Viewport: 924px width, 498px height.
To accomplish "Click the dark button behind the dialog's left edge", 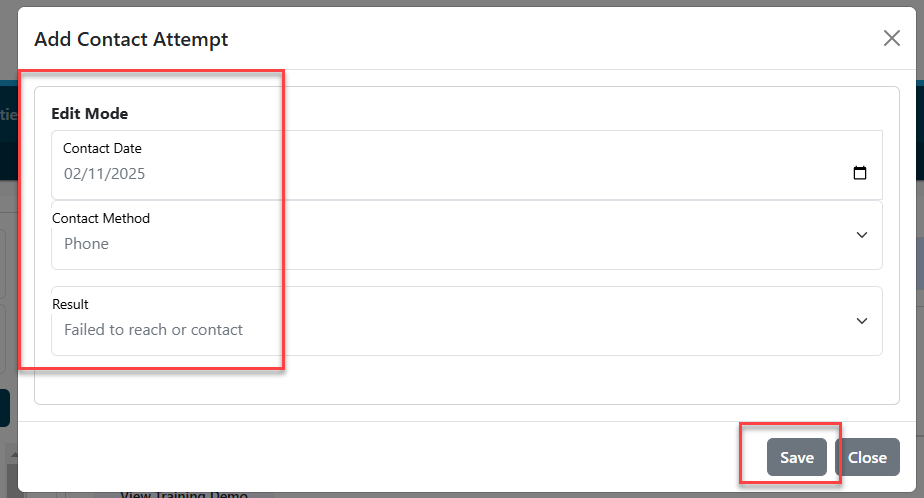I will 5,408.
